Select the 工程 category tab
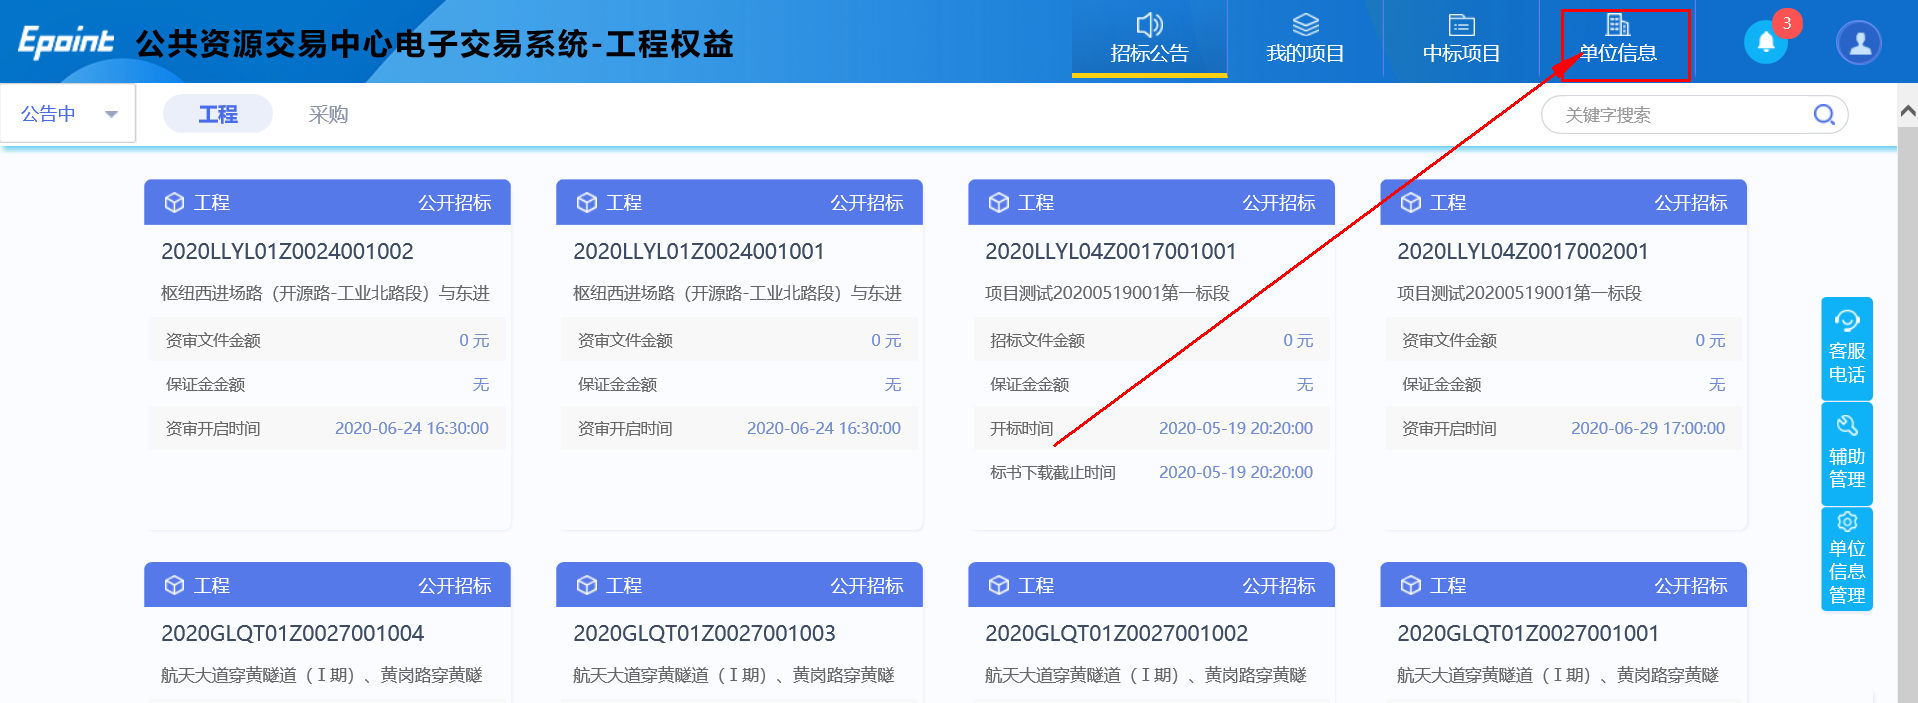The image size is (1918, 703). coord(218,114)
